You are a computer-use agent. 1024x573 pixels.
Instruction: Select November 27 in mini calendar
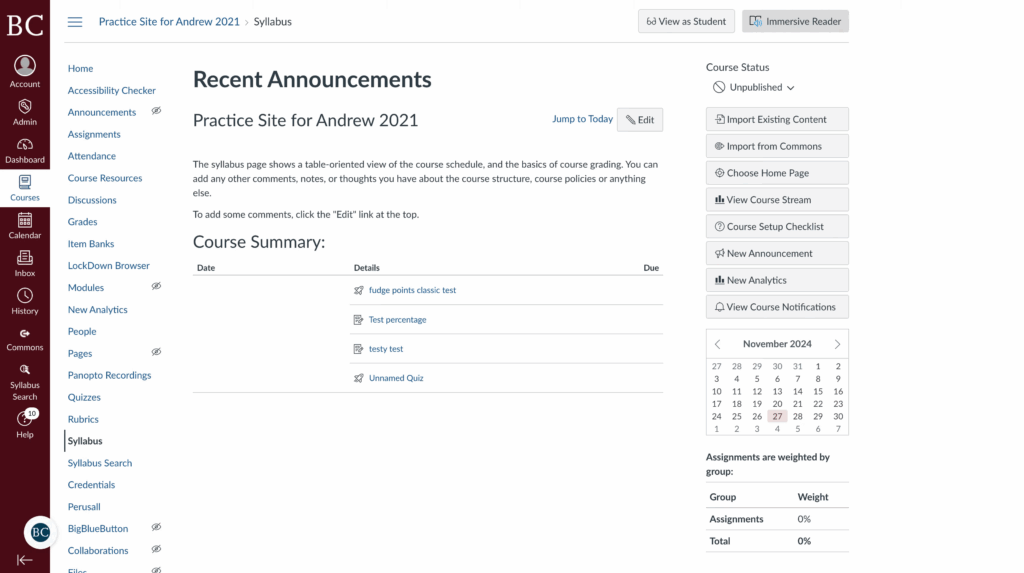[777, 416]
